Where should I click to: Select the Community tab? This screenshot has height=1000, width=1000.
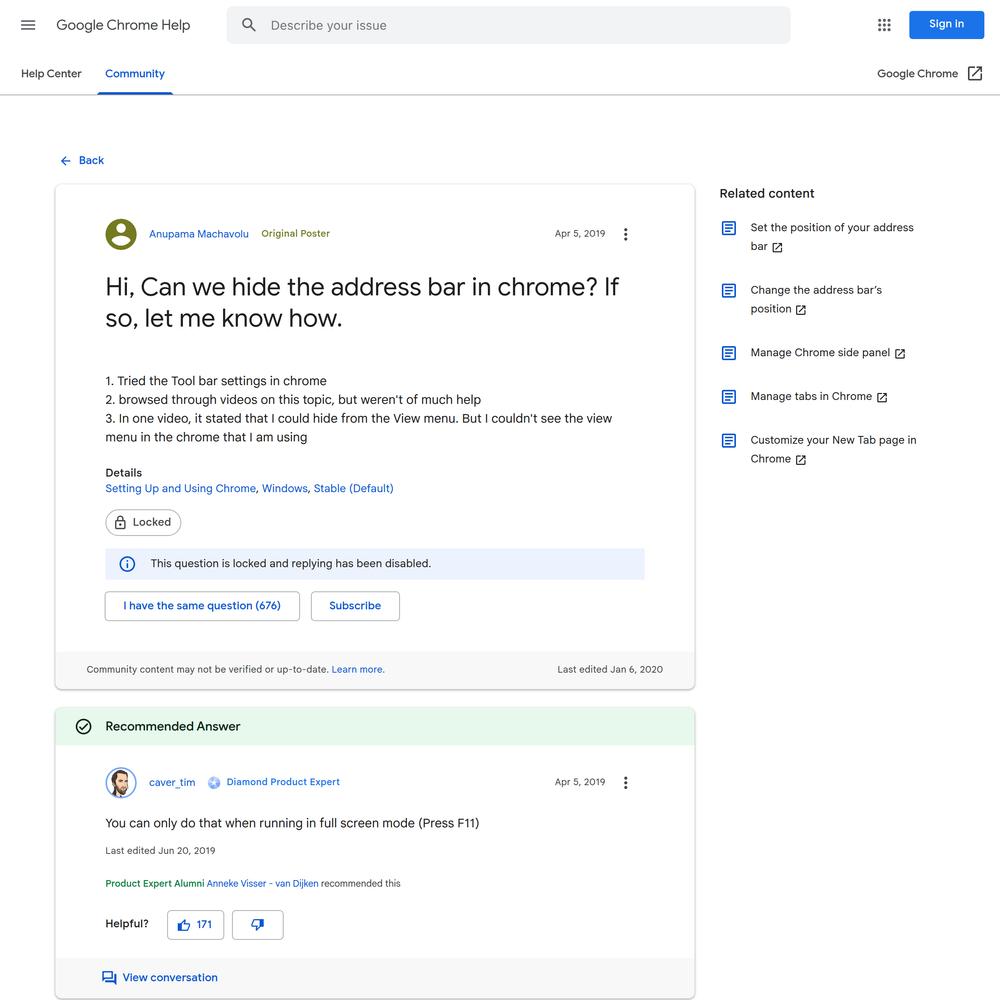click(x=135, y=73)
